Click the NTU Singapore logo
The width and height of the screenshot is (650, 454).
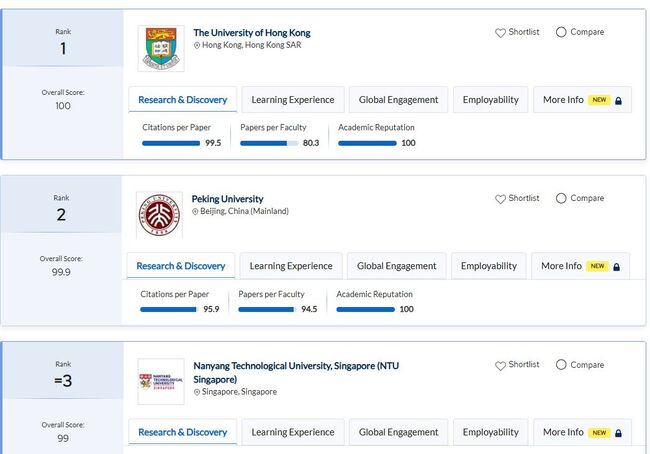tap(160, 381)
